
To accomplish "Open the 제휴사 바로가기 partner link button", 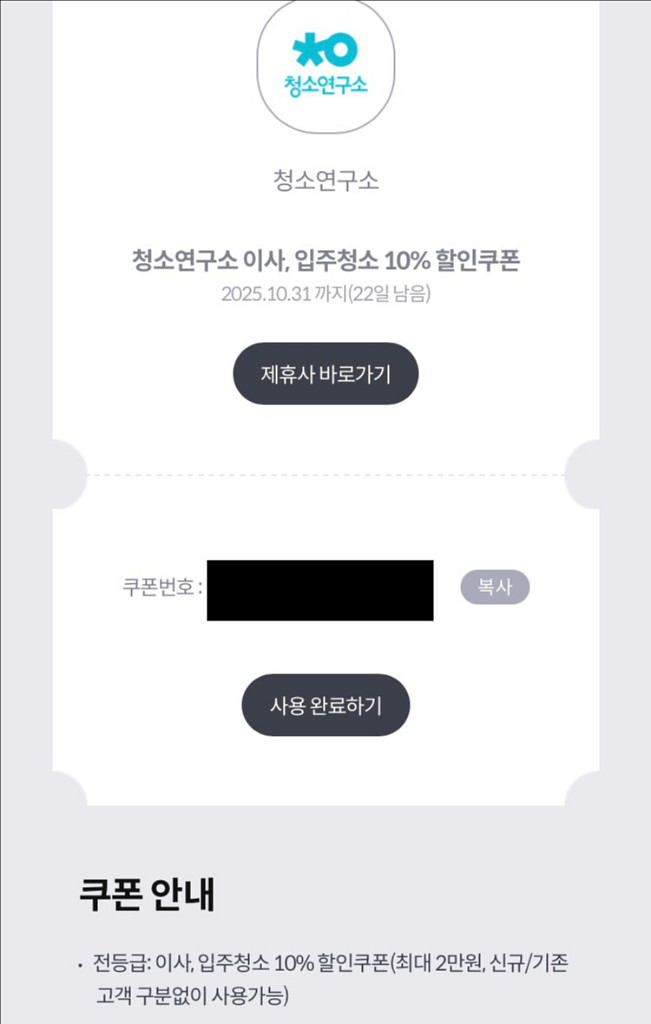I will click(x=326, y=374).
